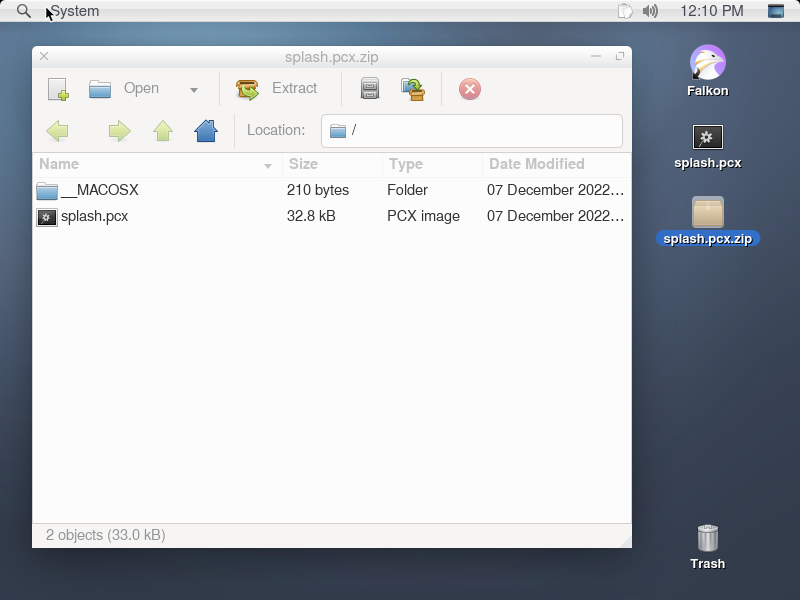Click the folder icon of __MACOSX row
Image resolution: width=800 pixels, height=600 pixels.
[x=47, y=191]
